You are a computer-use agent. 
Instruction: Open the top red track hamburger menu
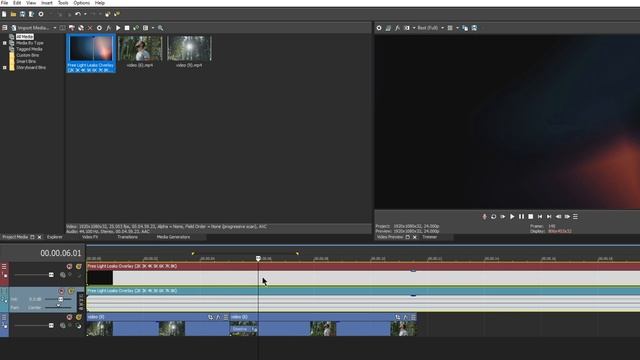click(4, 267)
